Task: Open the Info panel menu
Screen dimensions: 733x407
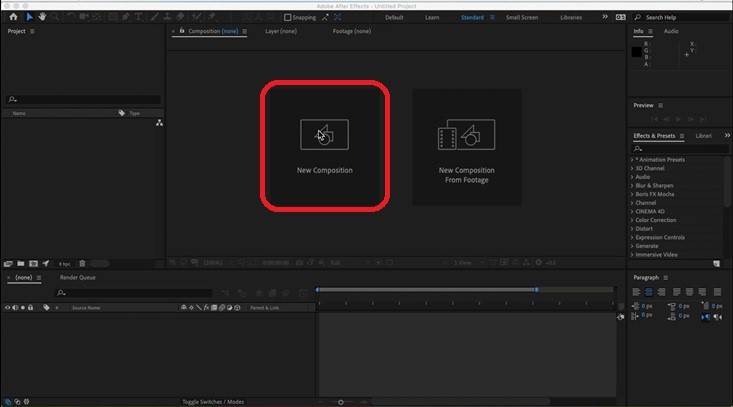Action: [650, 31]
